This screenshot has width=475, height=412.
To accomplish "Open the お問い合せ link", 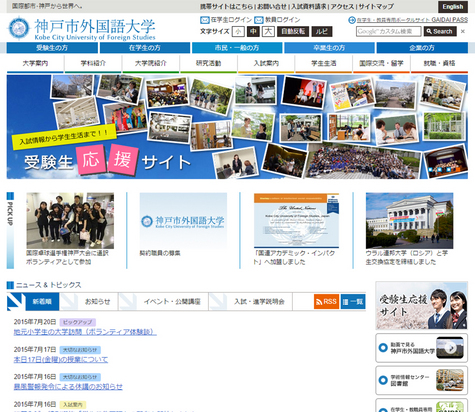I will tap(272, 6).
